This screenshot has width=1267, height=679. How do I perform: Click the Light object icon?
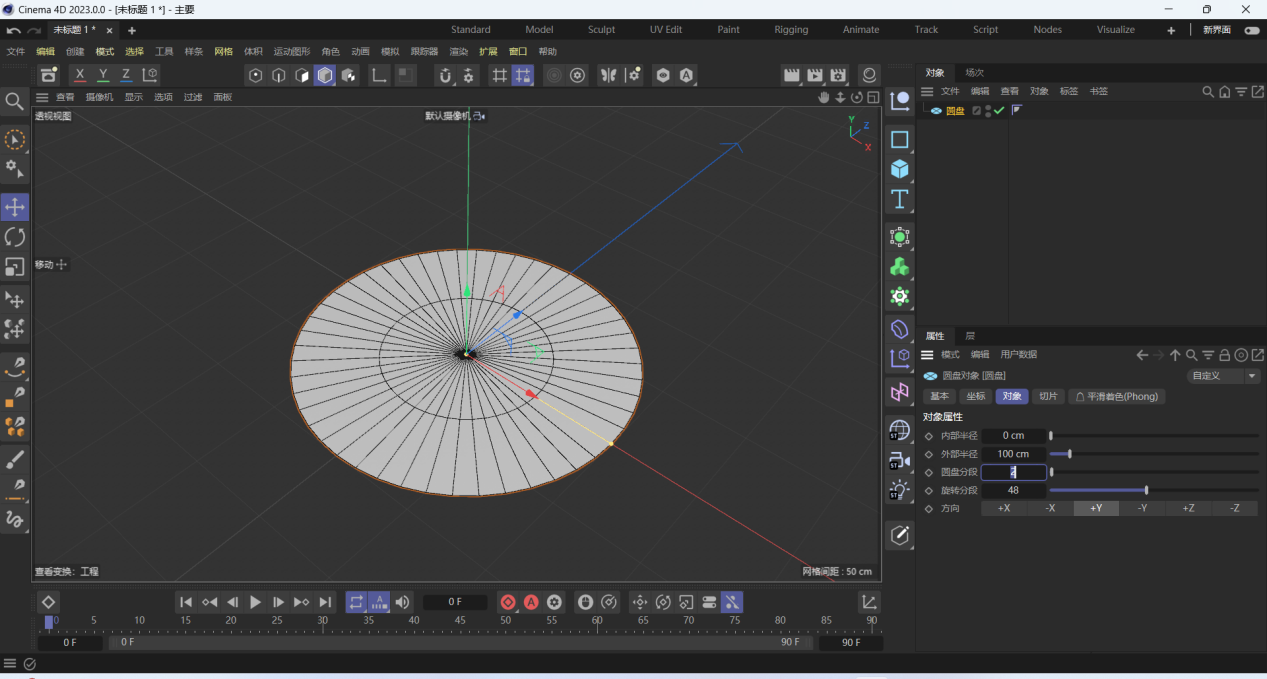click(900, 490)
